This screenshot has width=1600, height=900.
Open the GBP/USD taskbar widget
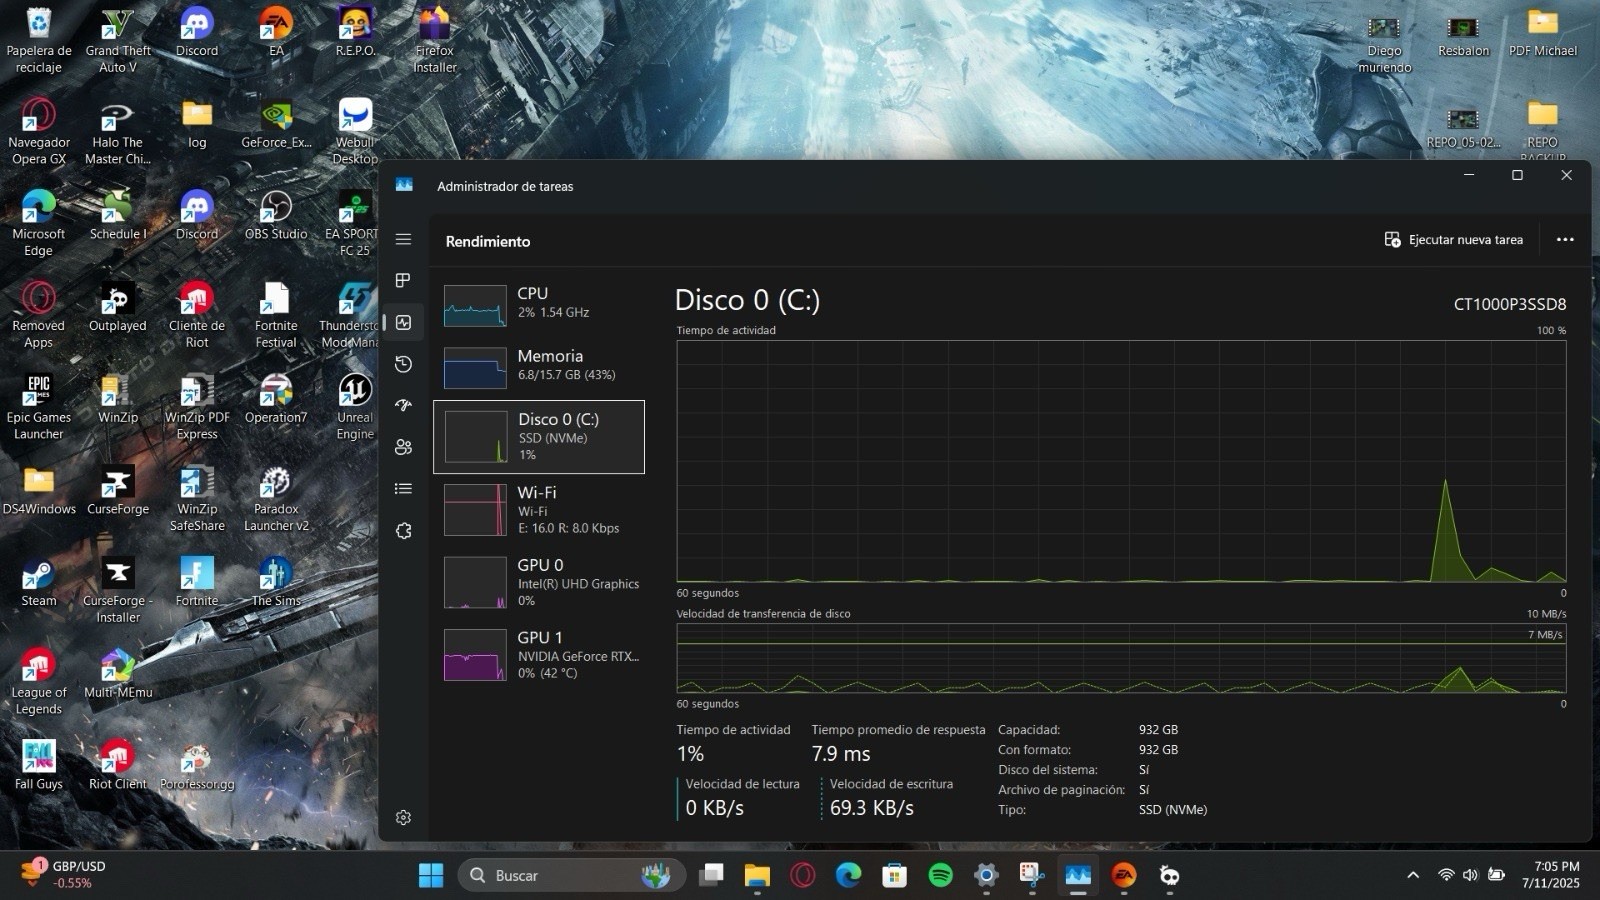click(x=64, y=874)
